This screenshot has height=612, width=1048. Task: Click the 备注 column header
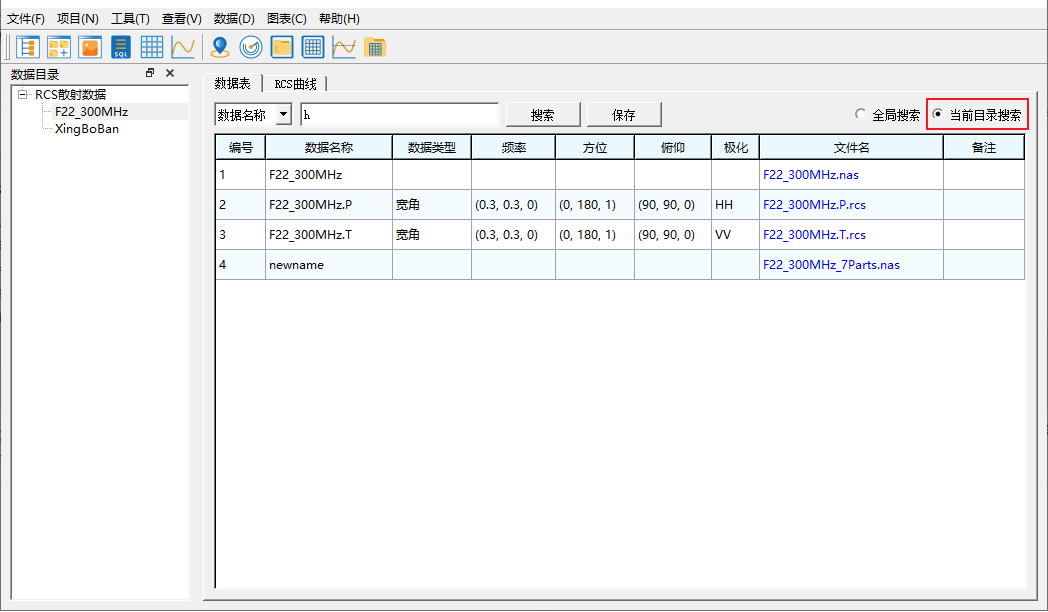pos(984,148)
